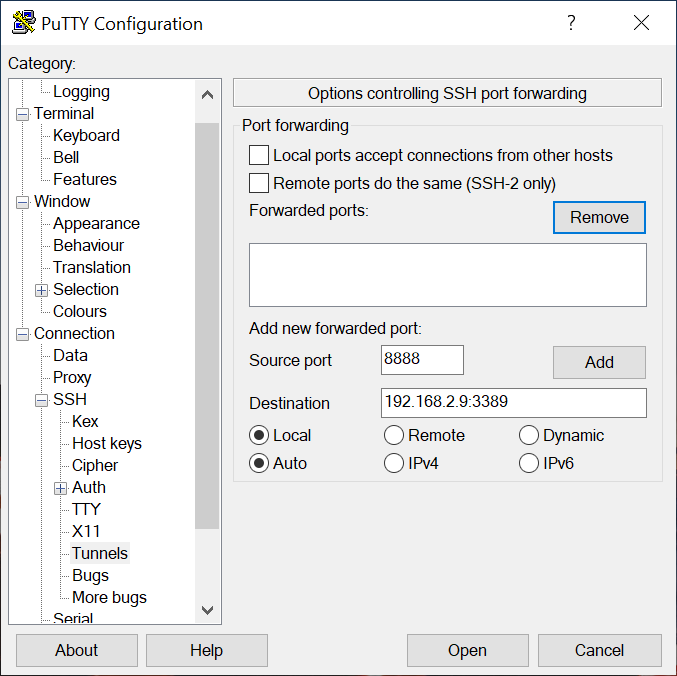Click the Source port input field

pyautogui.click(x=422, y=360)
